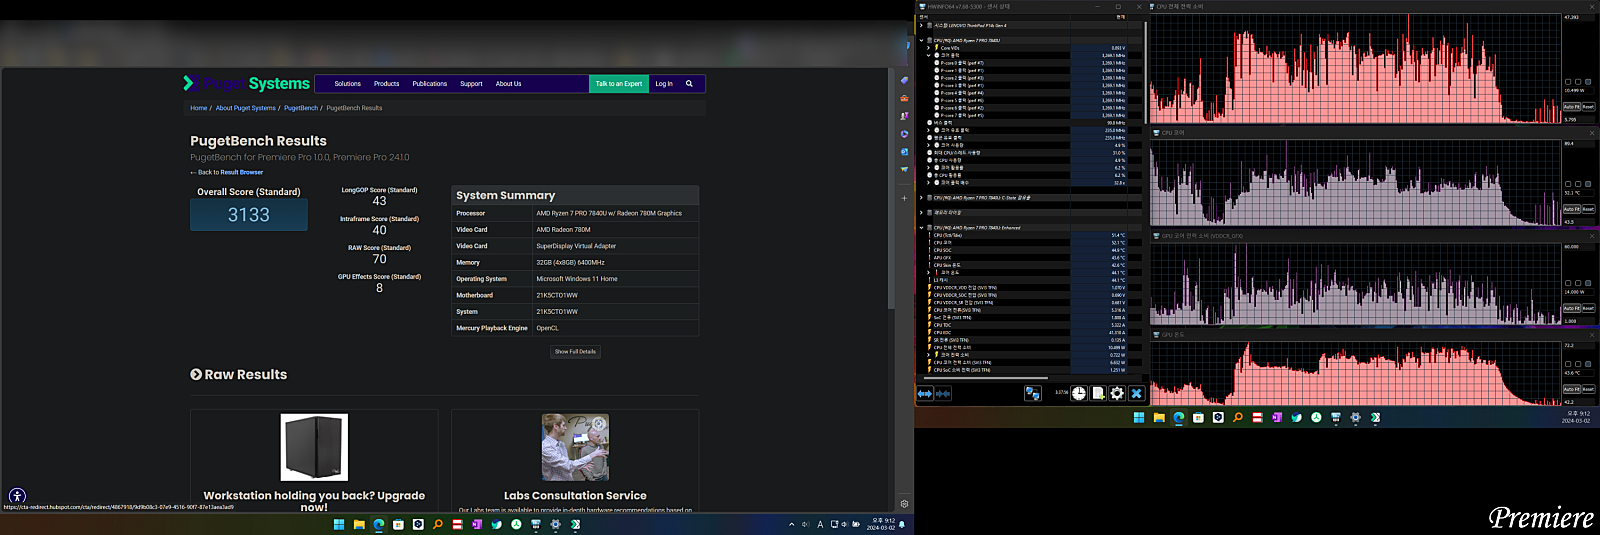Toggle the filled checkbox in GPU 코어 전력 소비 graph
Screen dimensions: 1600x535
[x=1588, y=283]
